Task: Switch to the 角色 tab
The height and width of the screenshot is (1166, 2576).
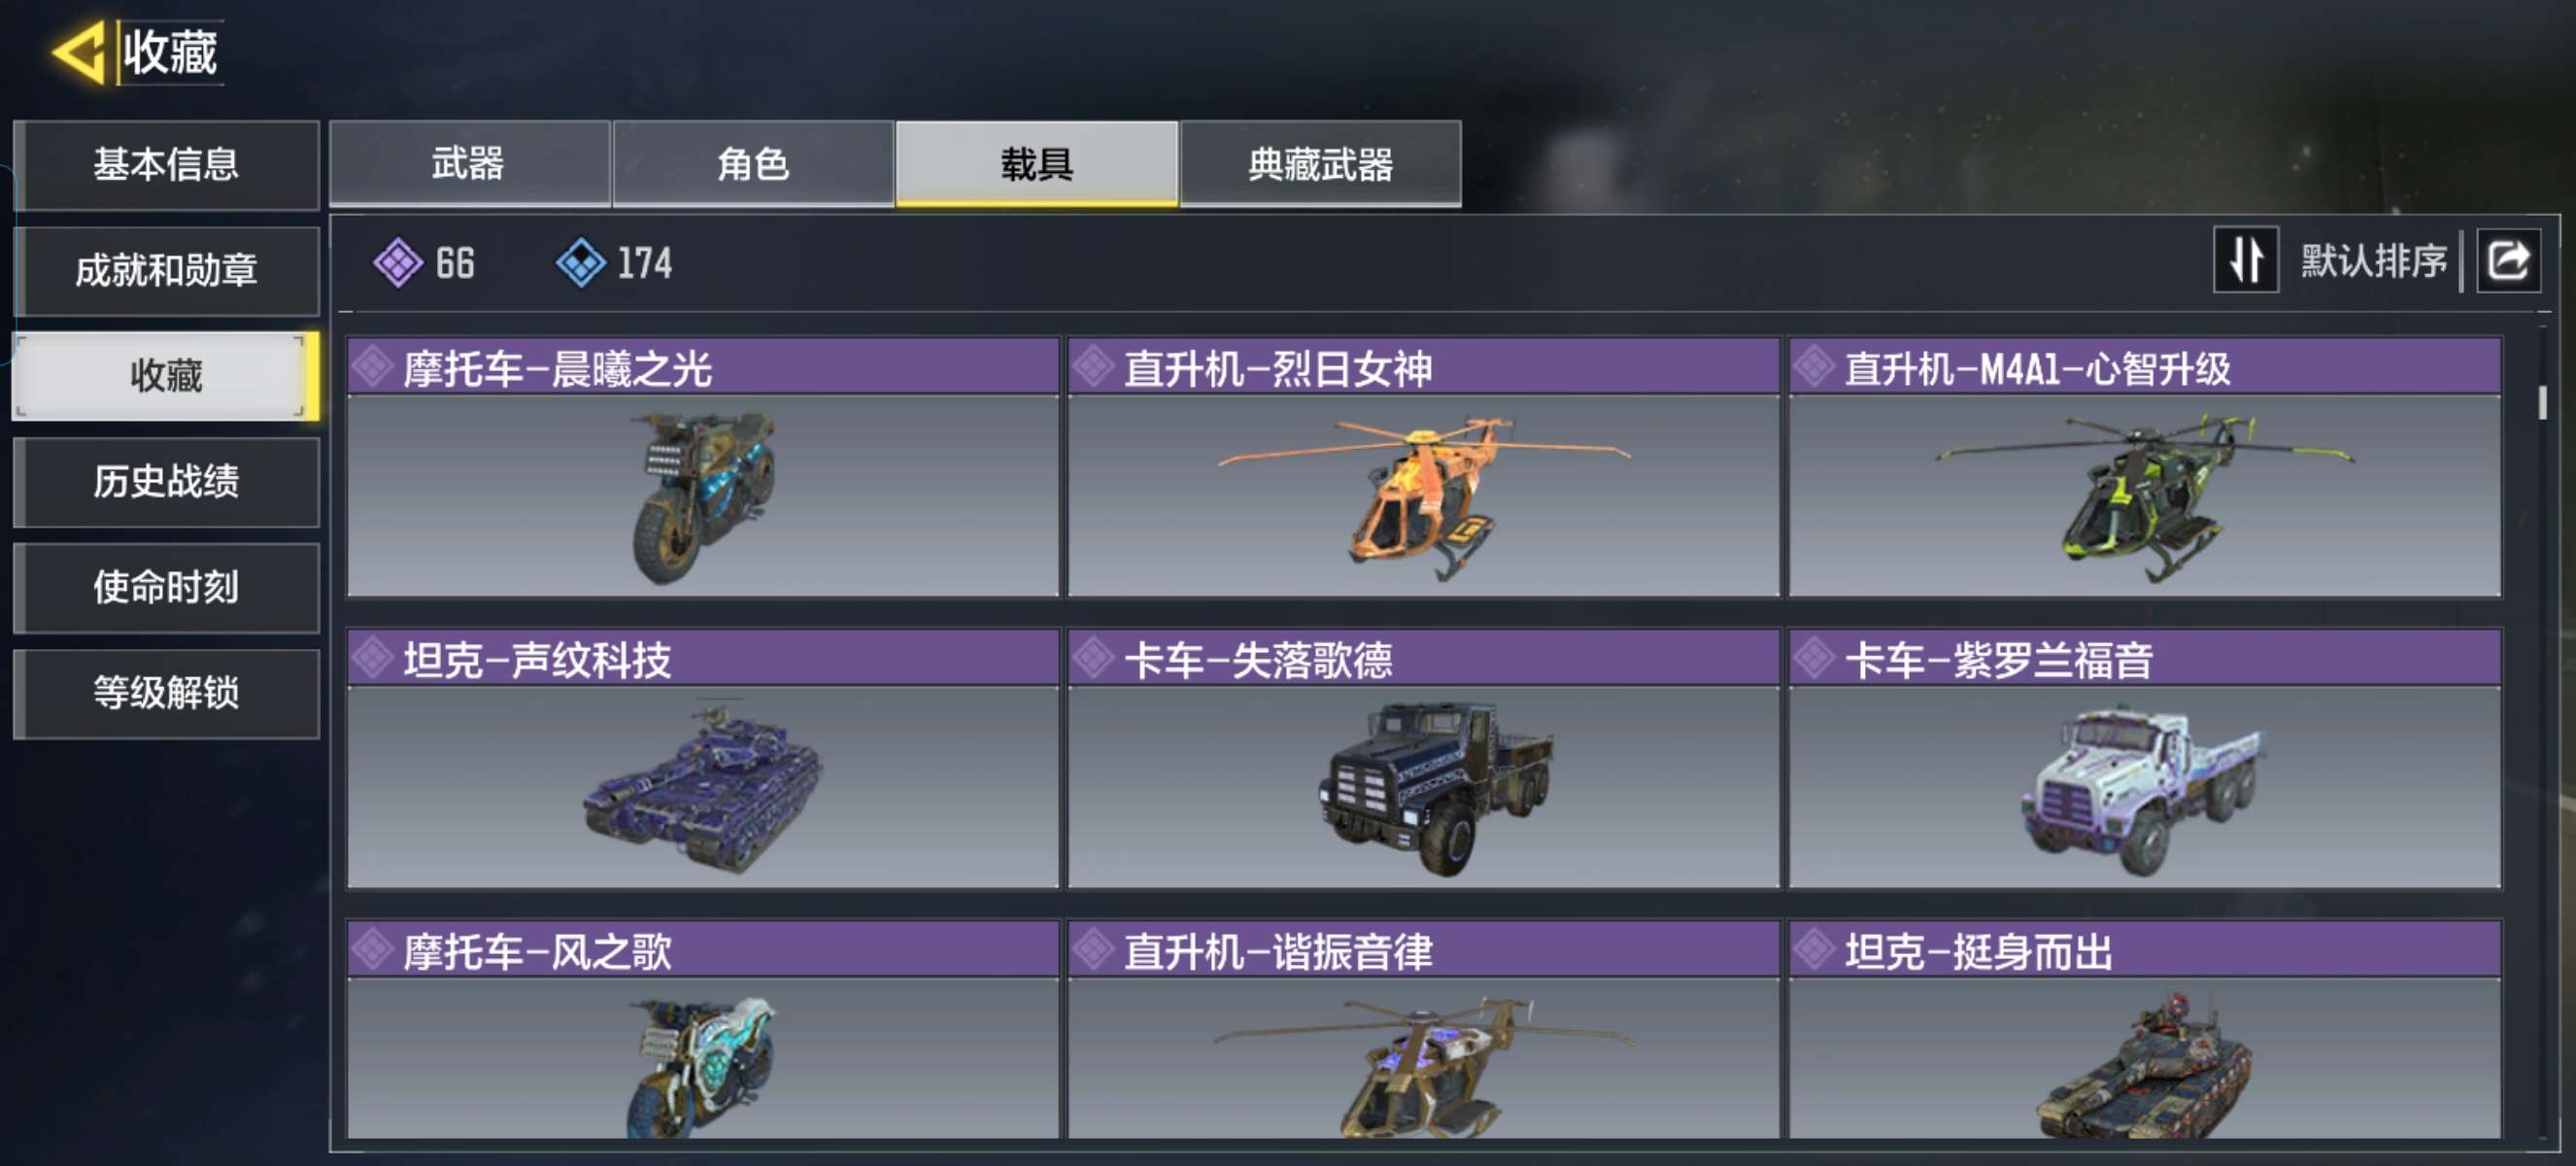Action: click(x=753, y=164)
